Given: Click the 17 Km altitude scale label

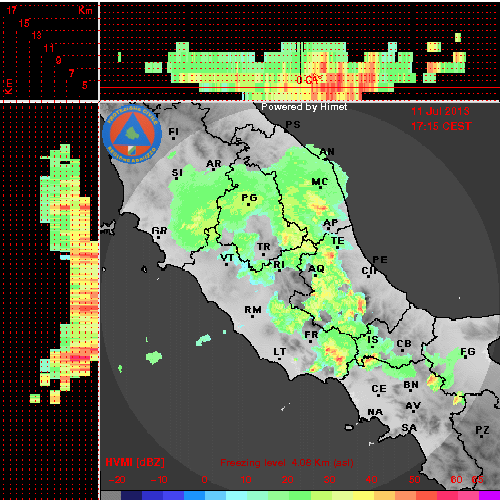Looking at the screenshot, I should [x=11, y=10].
